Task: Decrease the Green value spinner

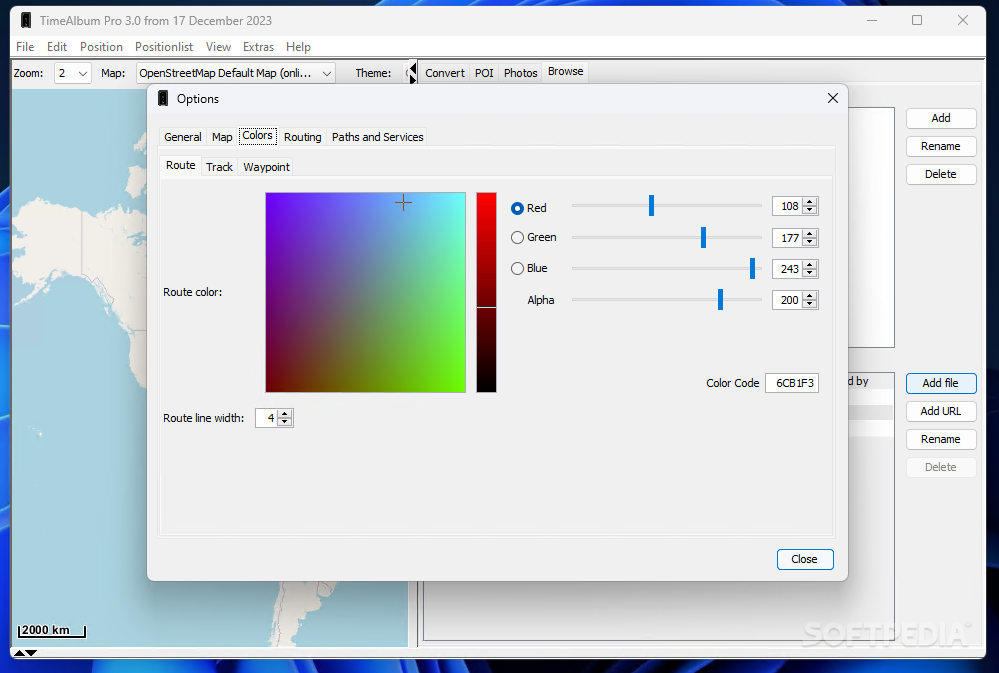Action: [x=810, y=242]
